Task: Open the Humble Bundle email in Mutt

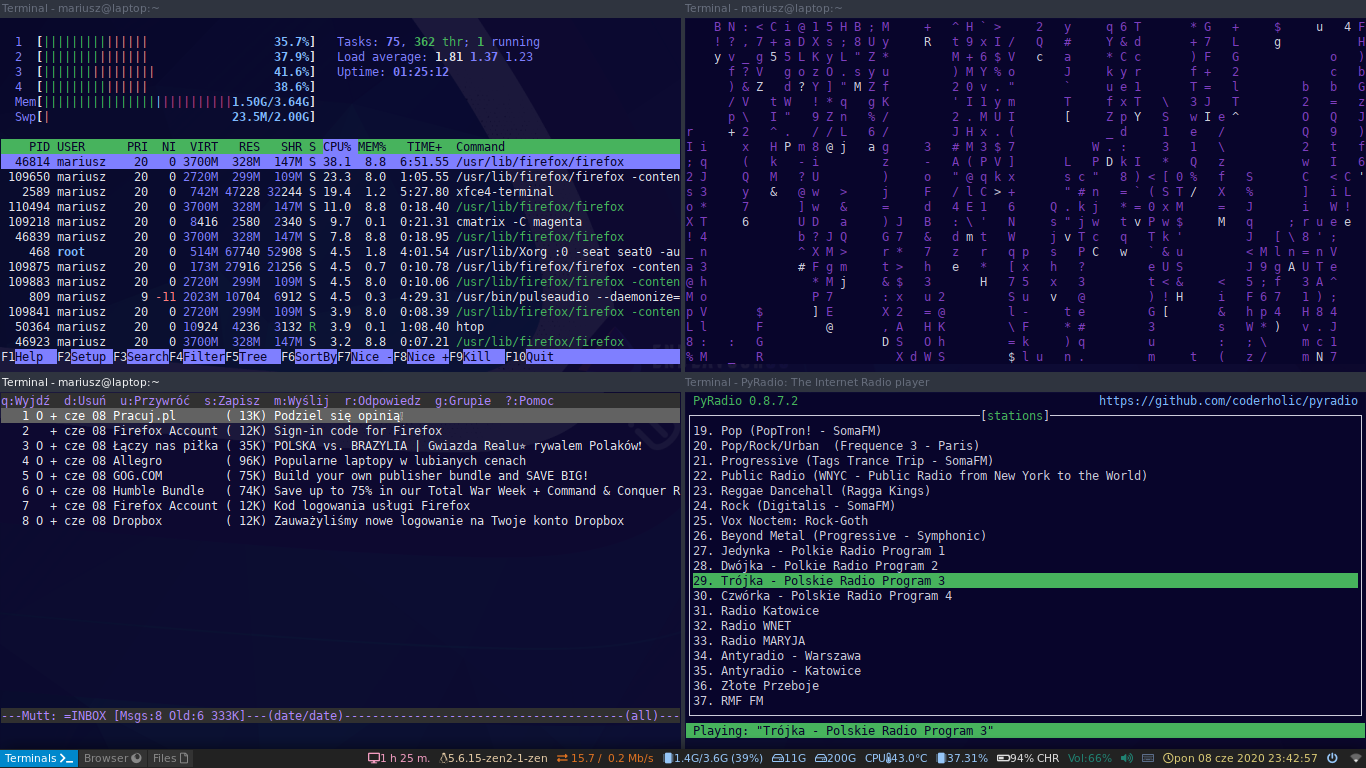Action: click(340, 491)
